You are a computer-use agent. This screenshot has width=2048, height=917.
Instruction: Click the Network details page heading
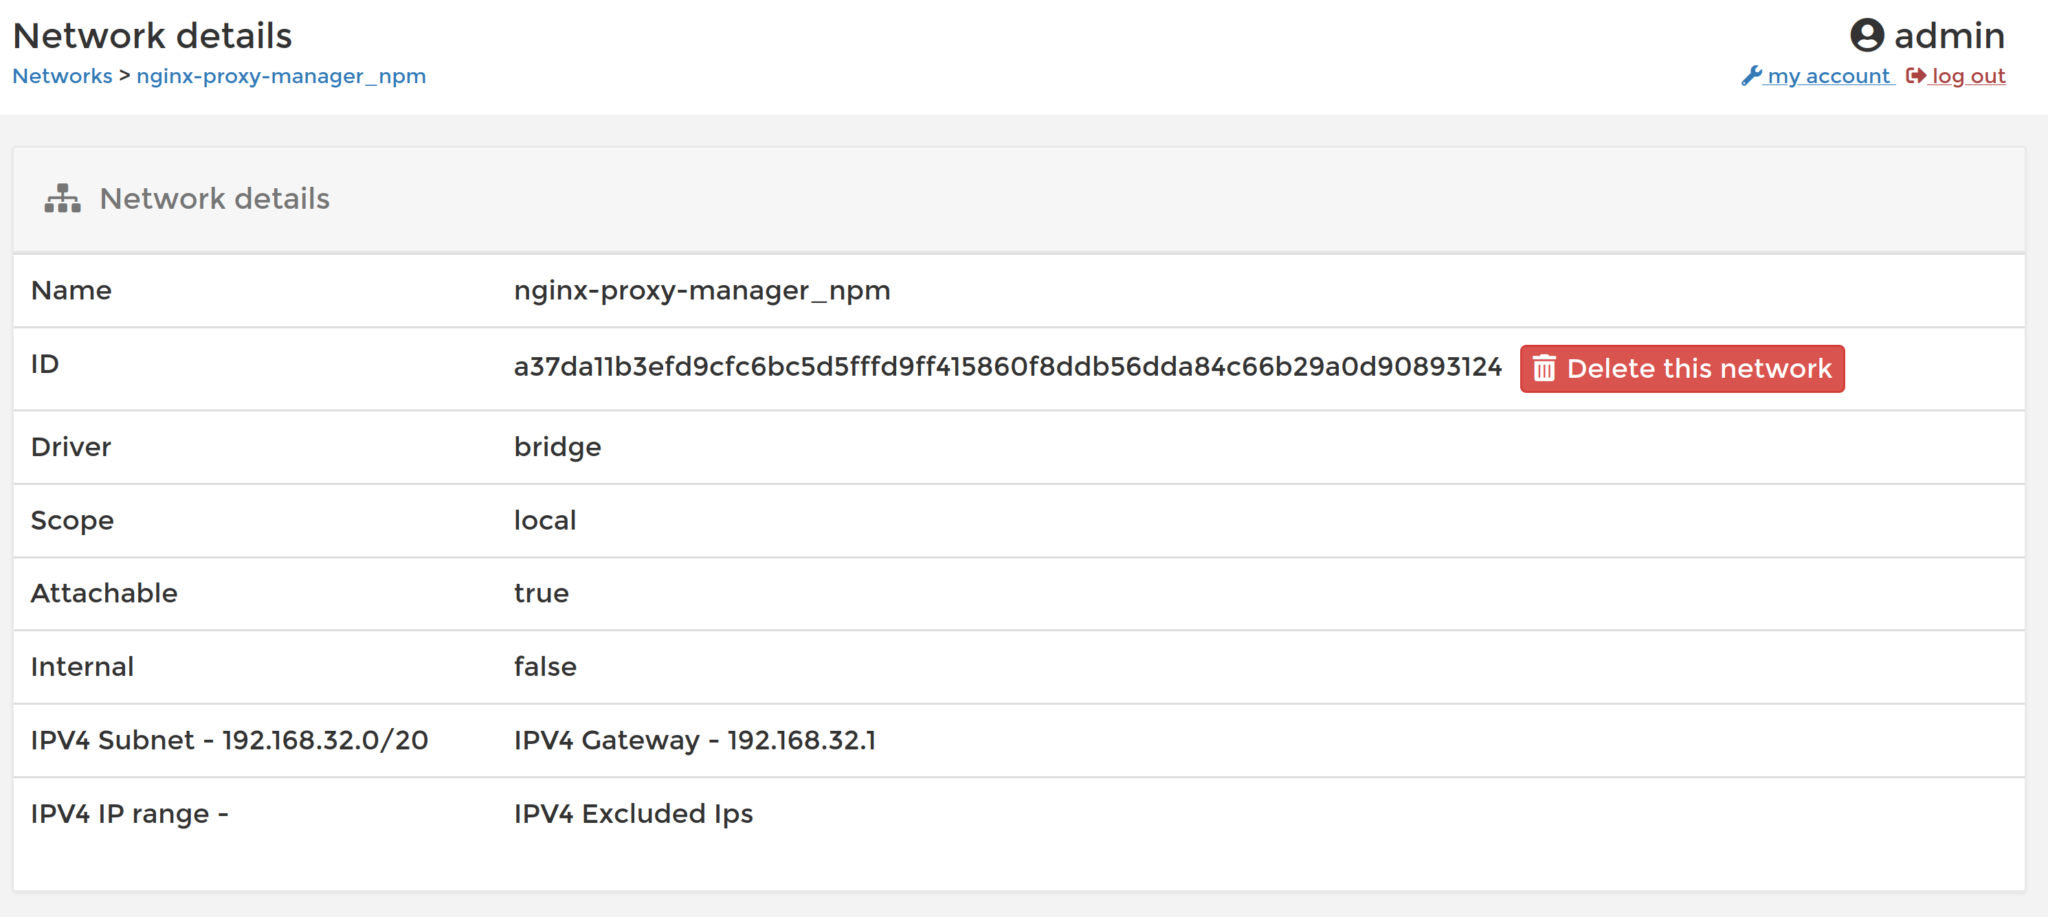pos(152,35)
